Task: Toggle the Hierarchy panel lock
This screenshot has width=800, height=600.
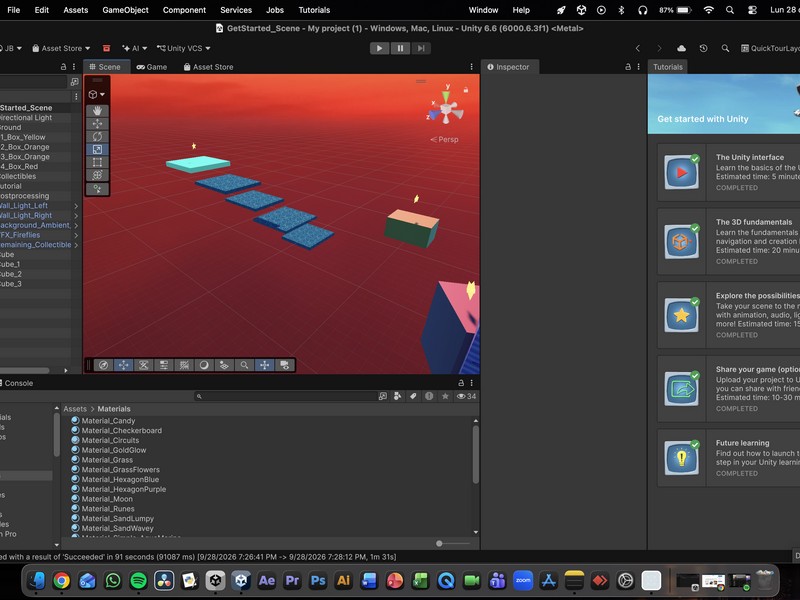Action: coord(63,67)
